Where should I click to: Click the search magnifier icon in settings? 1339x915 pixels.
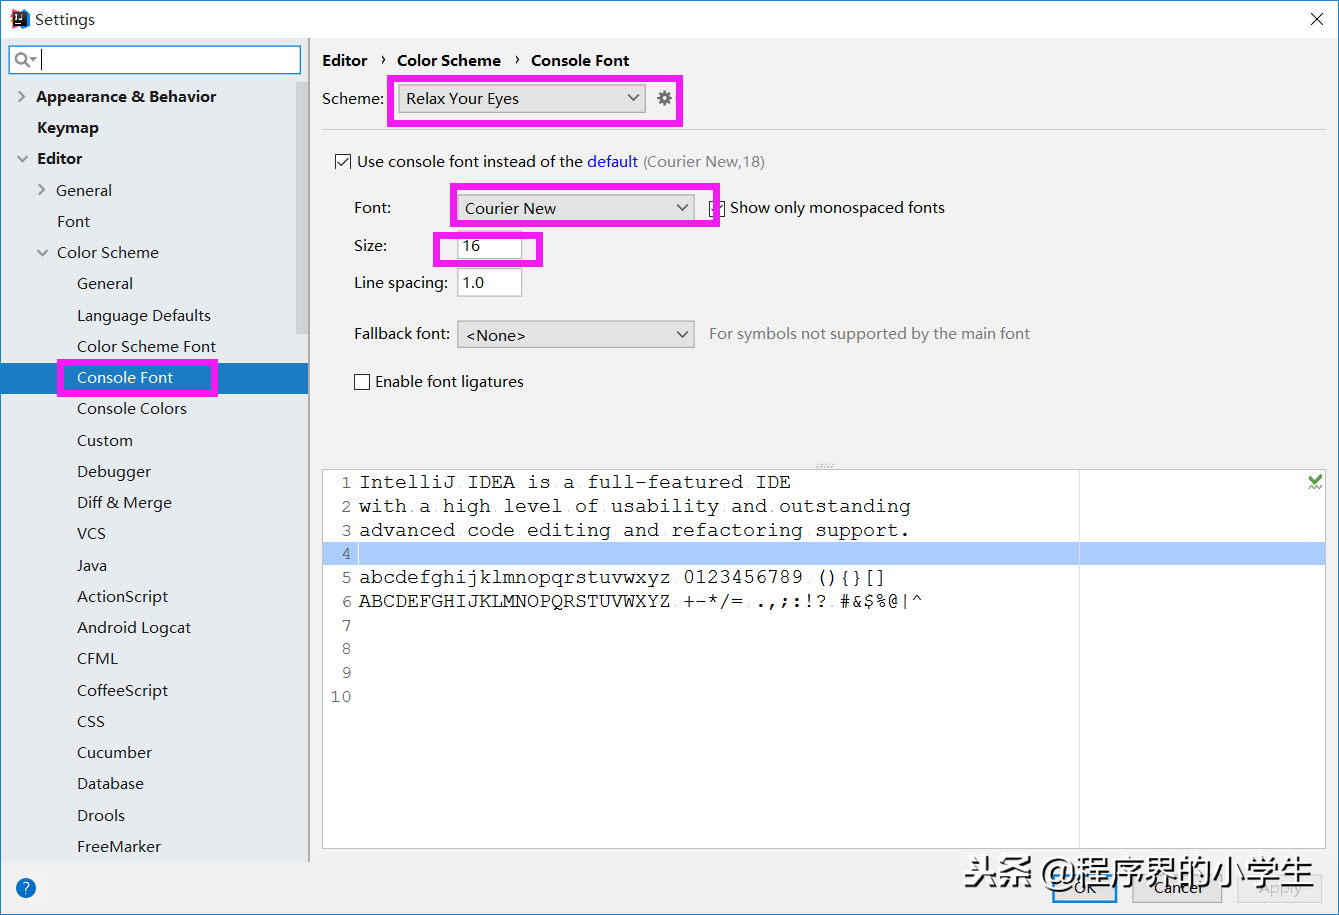[x=24, y=60]
